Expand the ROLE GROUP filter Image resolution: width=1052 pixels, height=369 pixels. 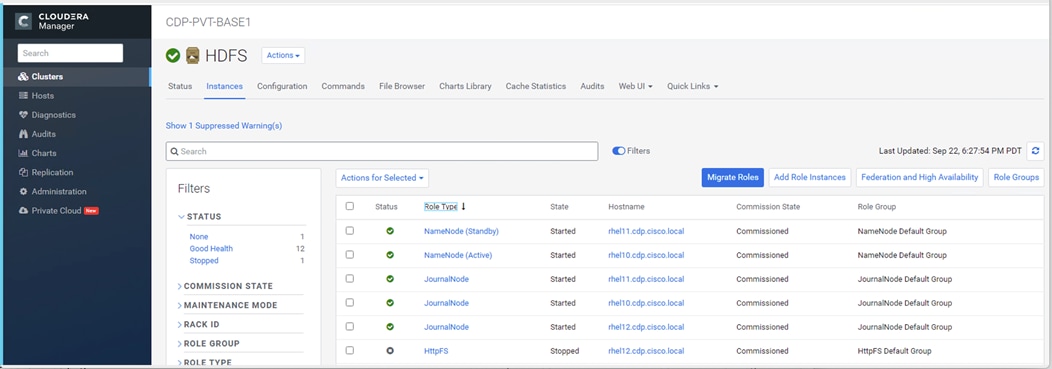click(x=209, y=344)
